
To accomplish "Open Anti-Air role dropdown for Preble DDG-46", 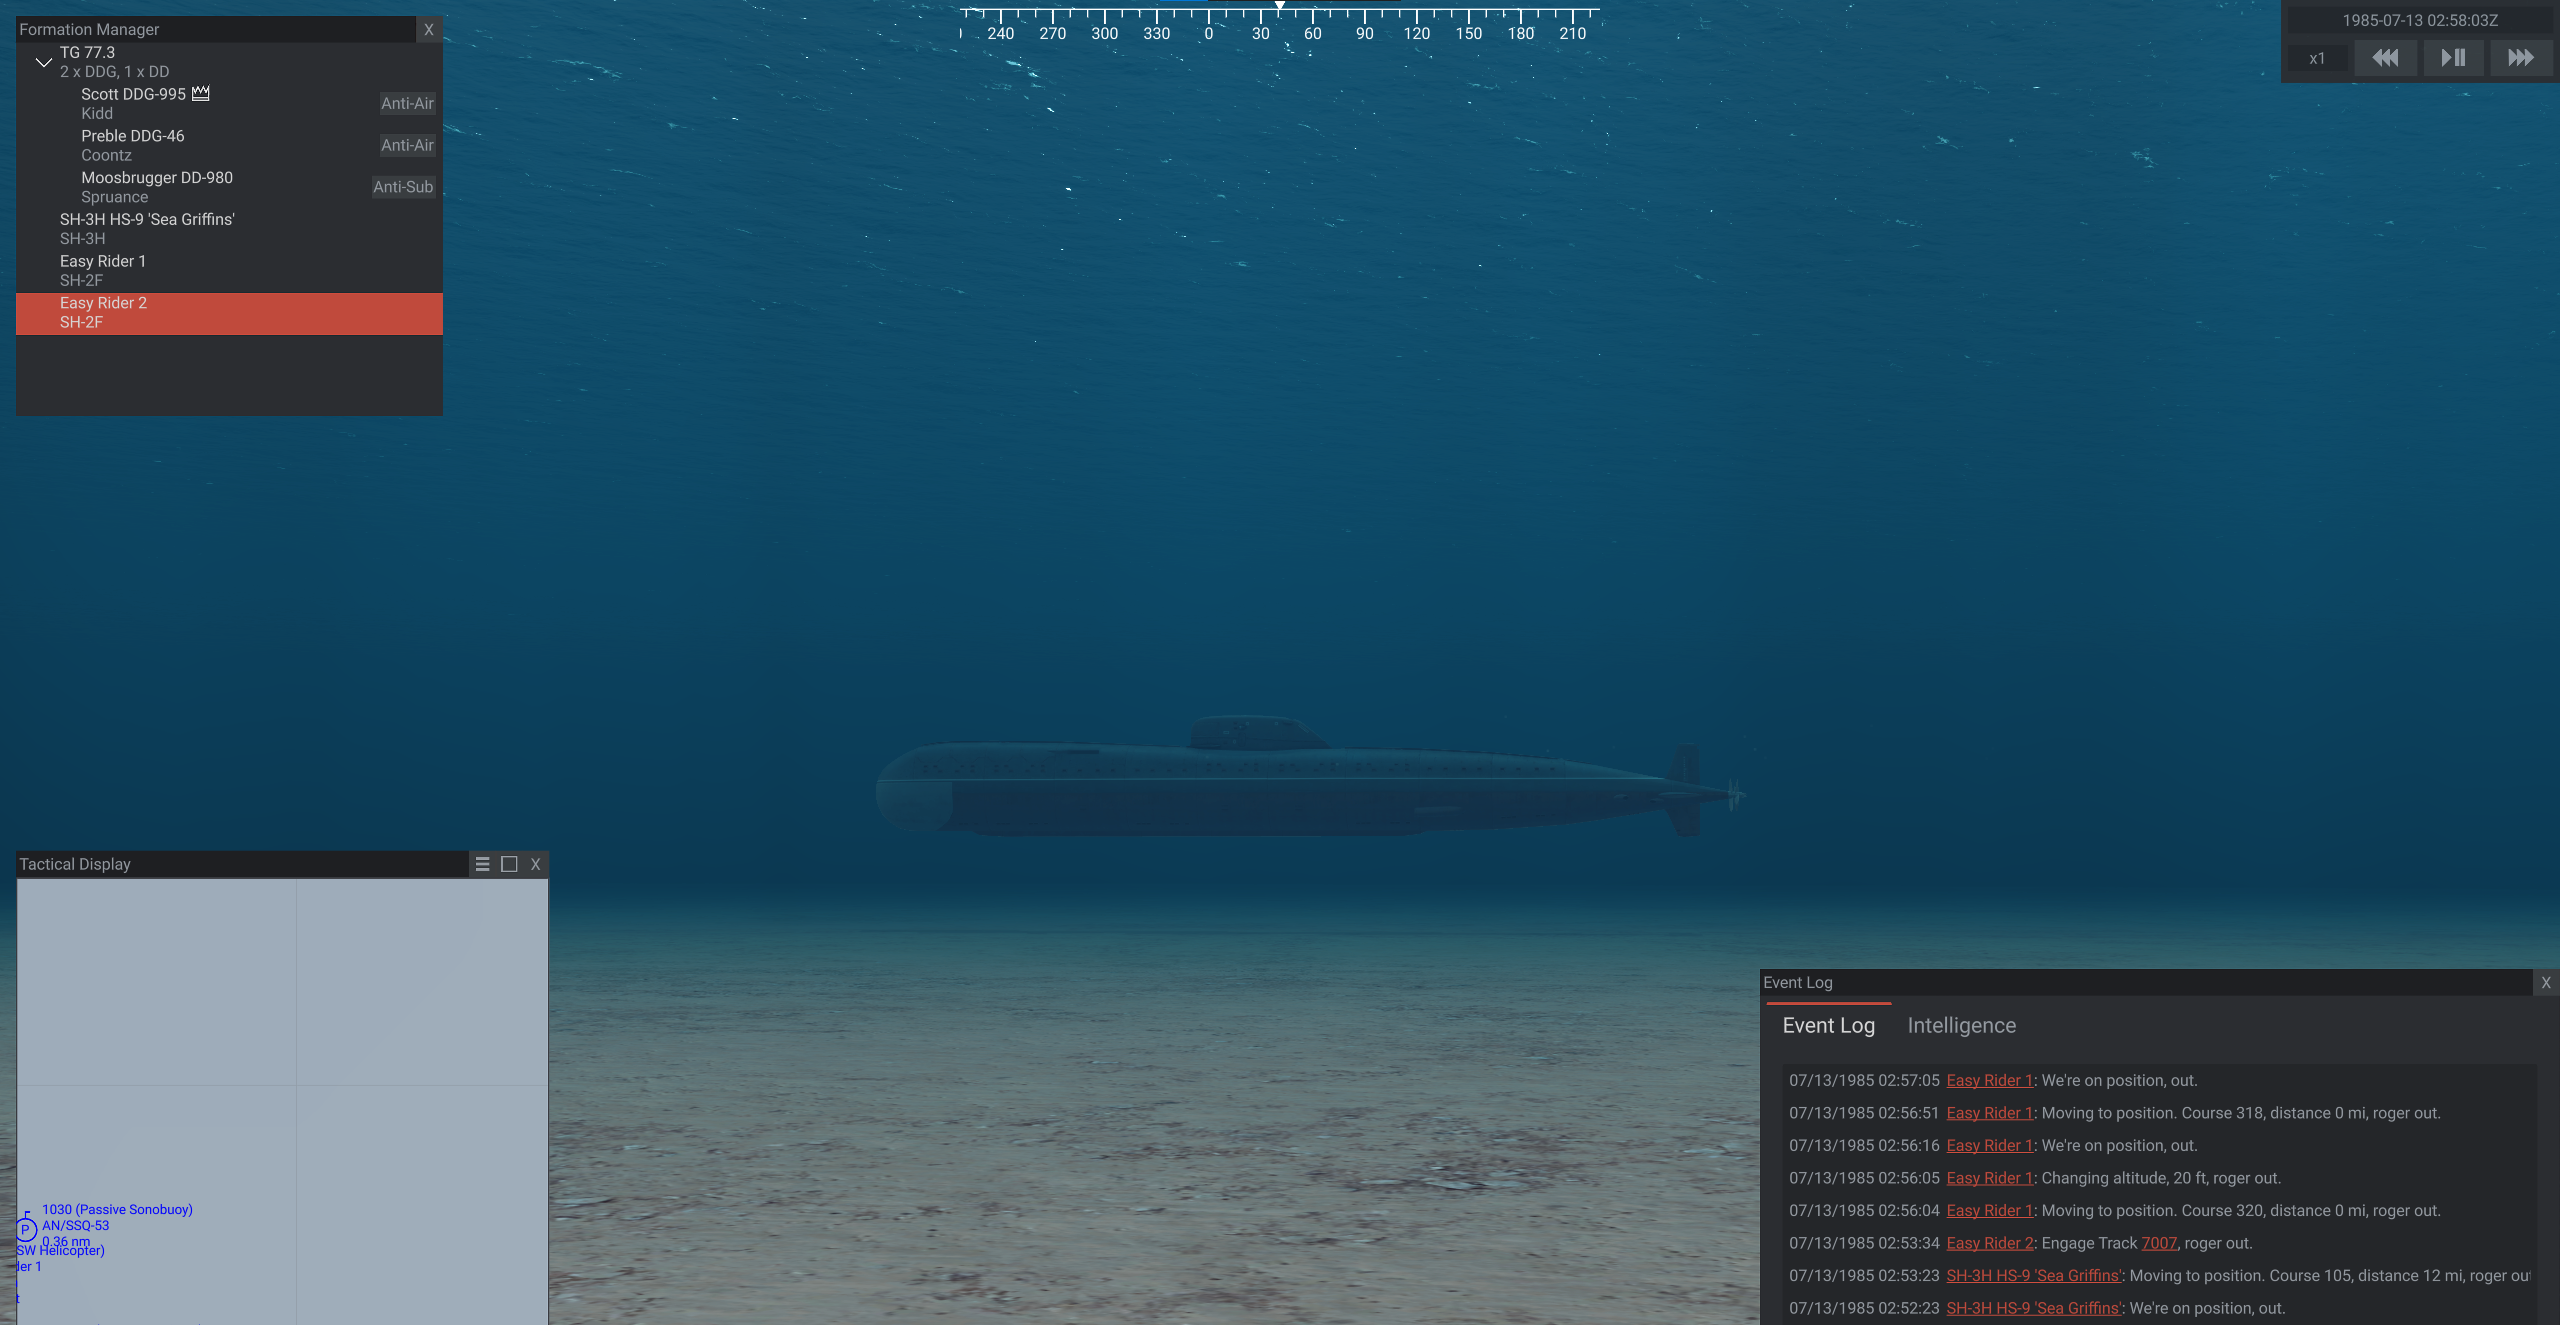I will [x=407, y=145].
